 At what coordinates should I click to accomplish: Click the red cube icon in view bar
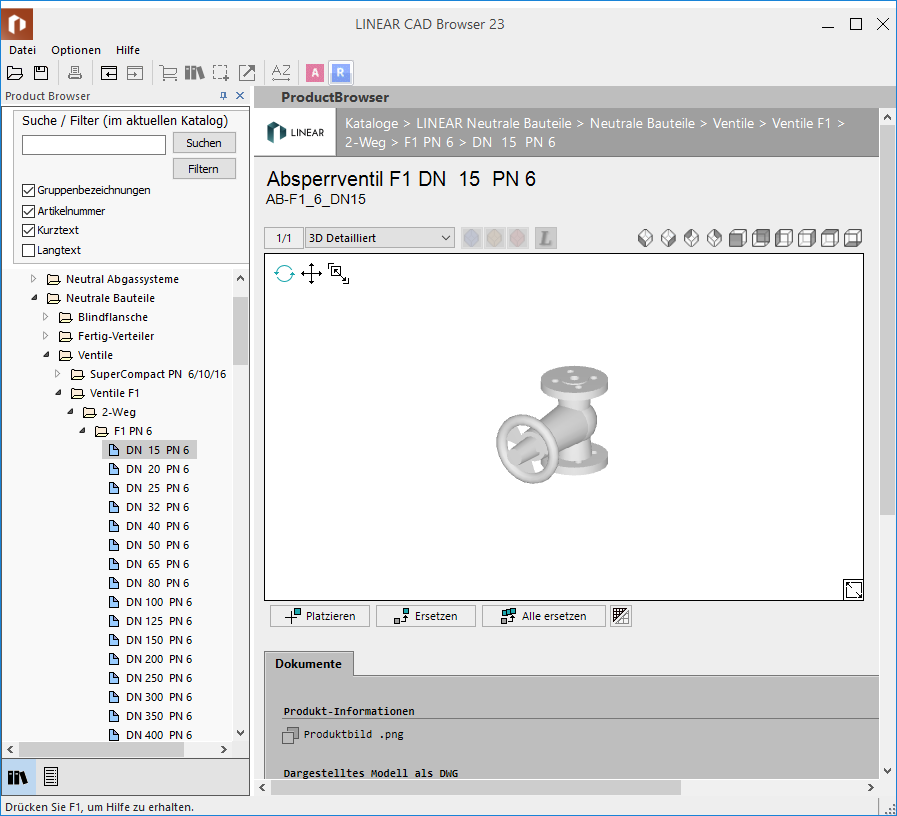click(517, 238)
